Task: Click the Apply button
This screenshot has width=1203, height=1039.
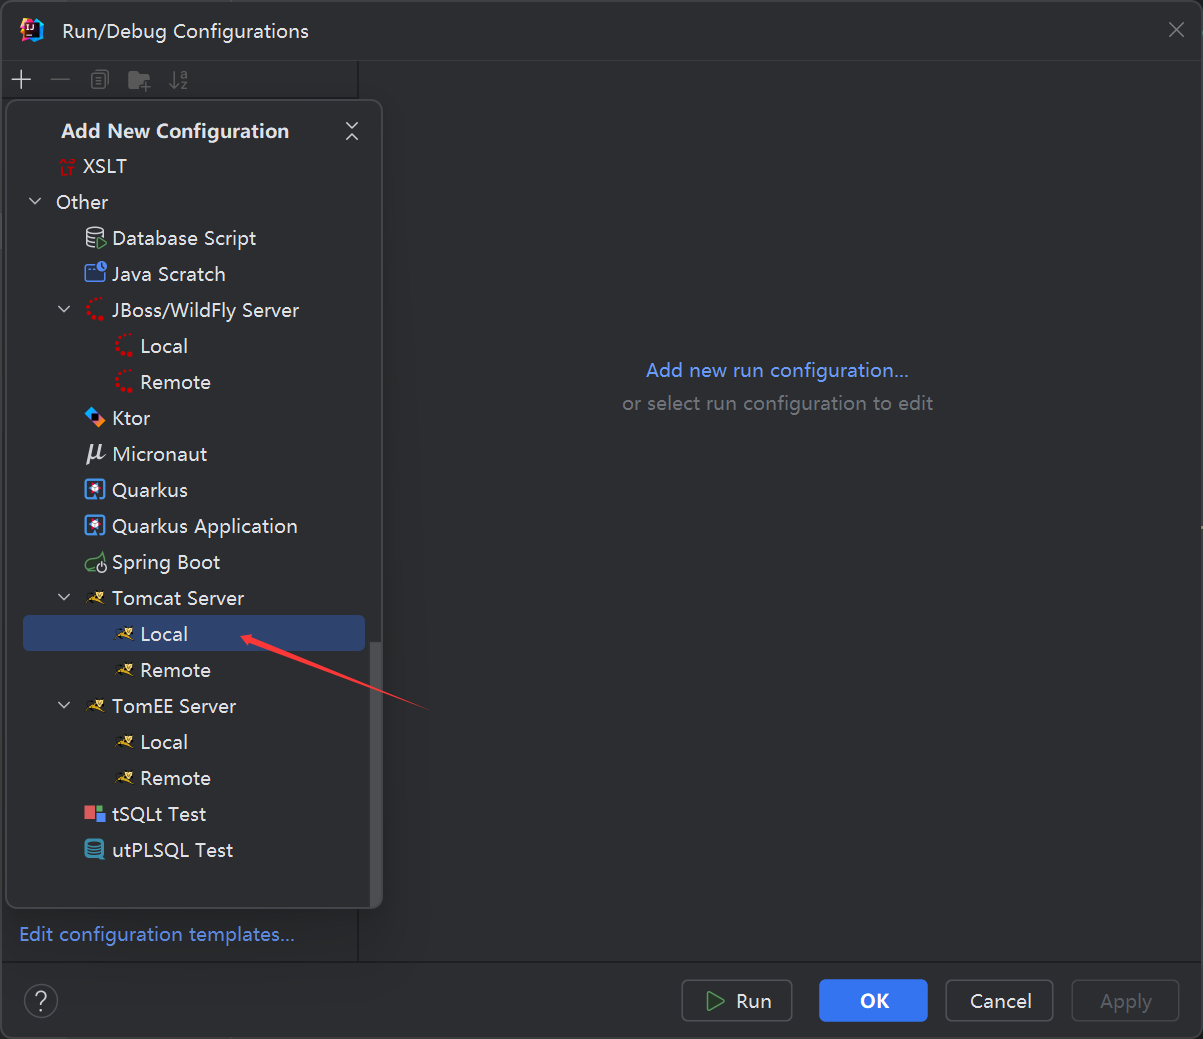Action: click(x=1125, y=1001)
